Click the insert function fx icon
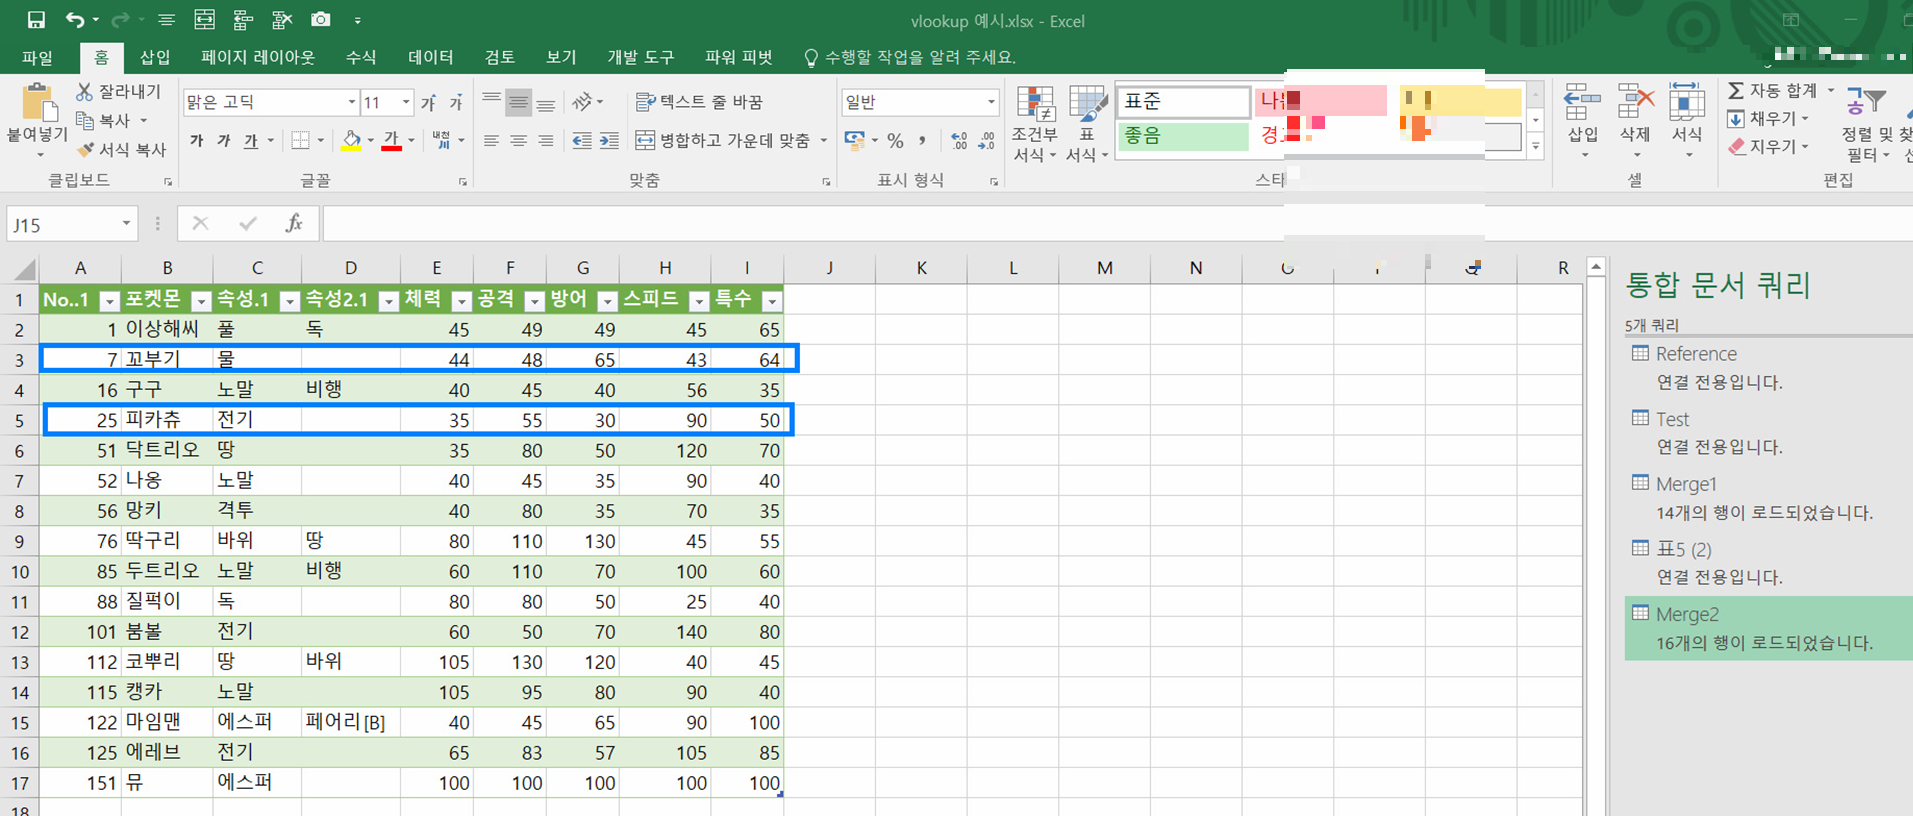Screen dimensions: 1913x816 pyautogui.click(x=294, y=224)
